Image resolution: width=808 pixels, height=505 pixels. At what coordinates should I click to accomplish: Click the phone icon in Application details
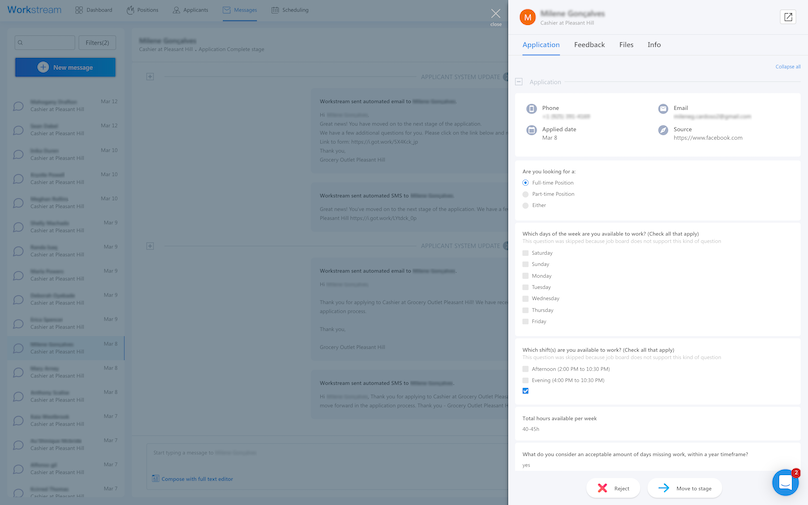click(x=531, y=109)
